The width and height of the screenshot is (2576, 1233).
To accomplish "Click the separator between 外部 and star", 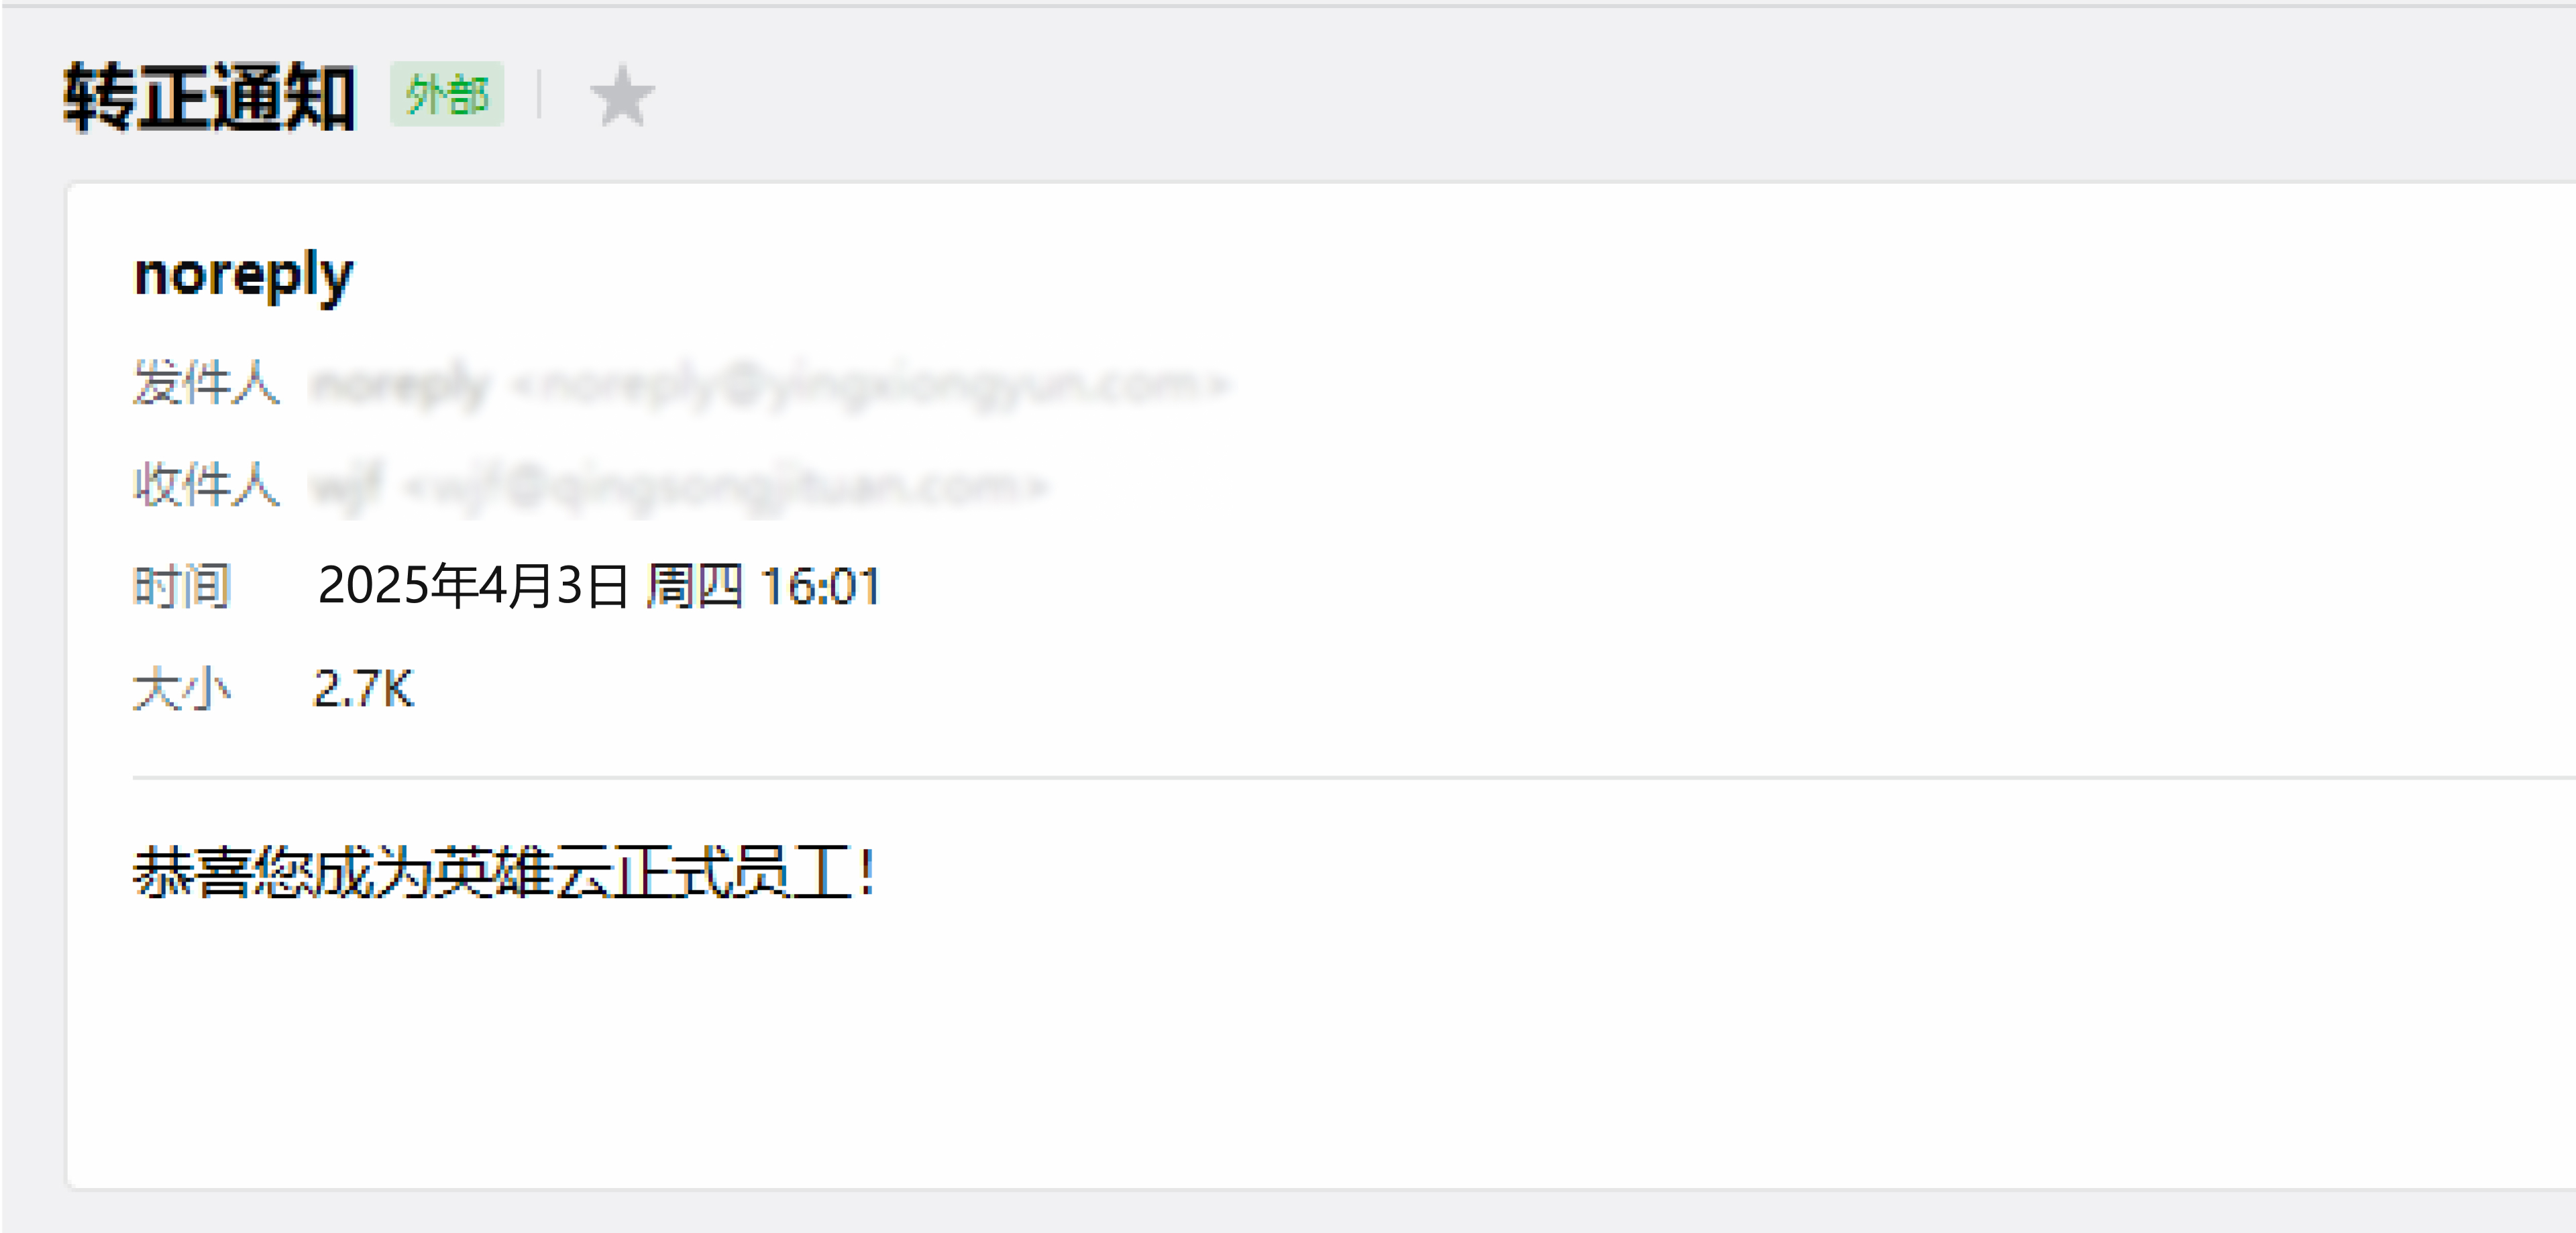I will point(540,95).
